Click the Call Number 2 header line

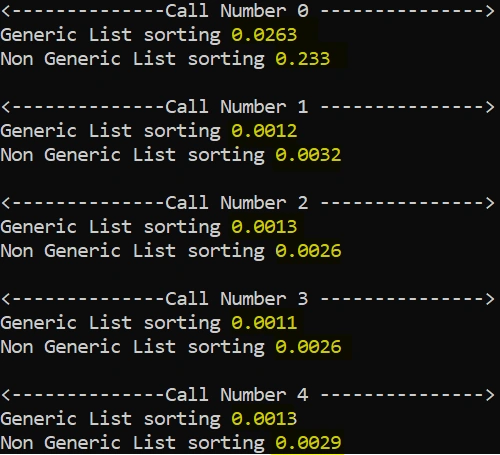(248, 203)
